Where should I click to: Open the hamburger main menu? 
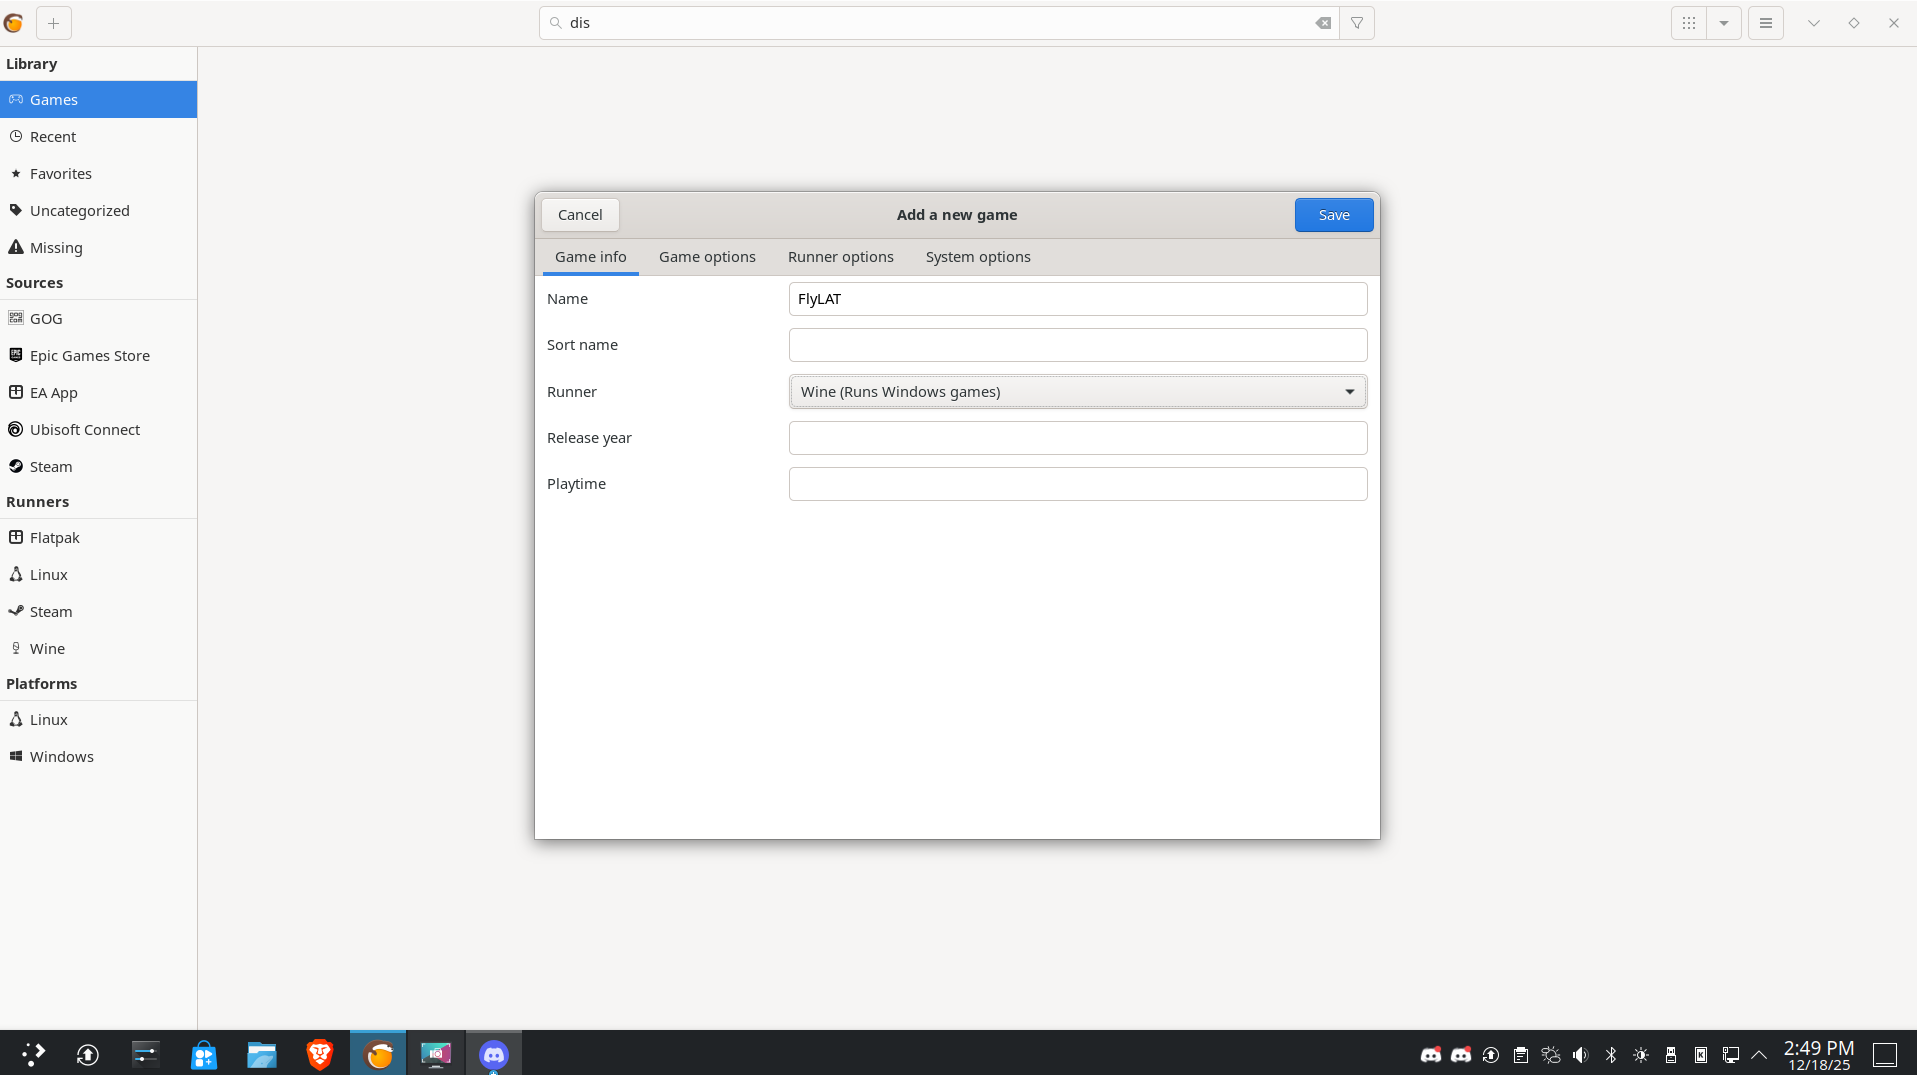point(1766,23)
